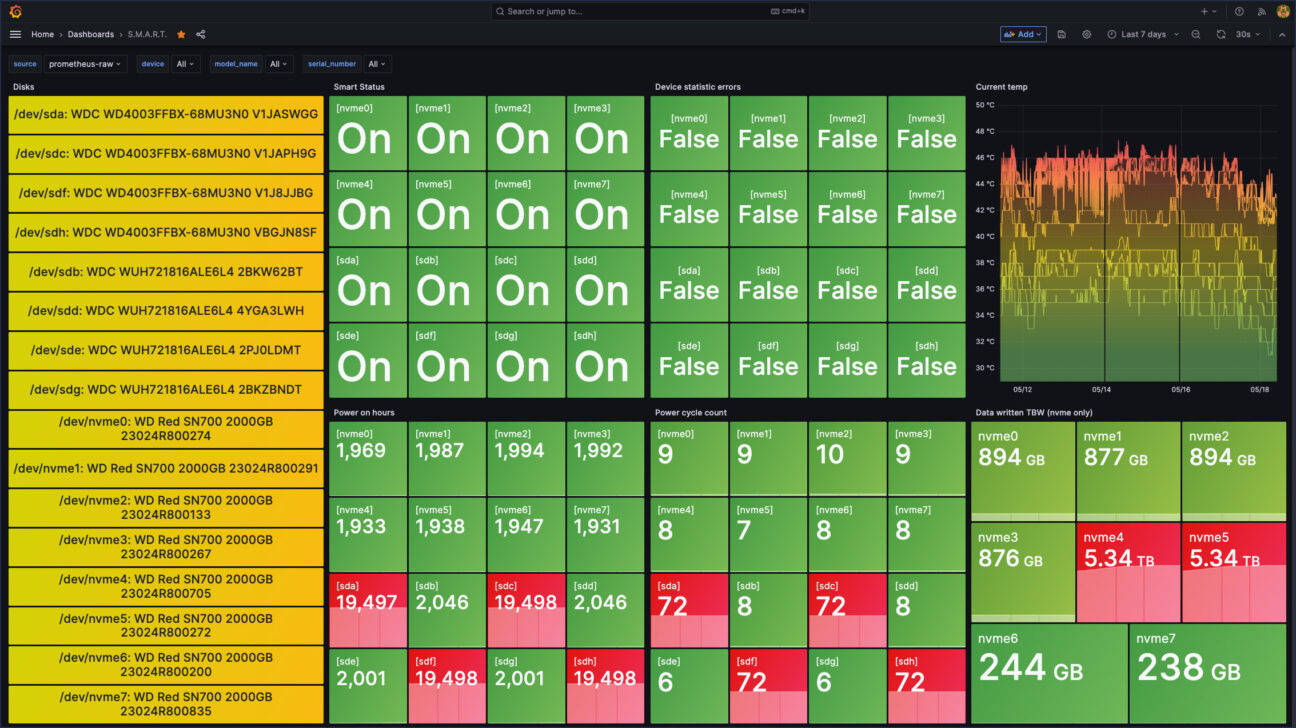Select the /dev/sdc V1JAPH9G disk row
The image size is (1296, 728).
click(166, 153)
